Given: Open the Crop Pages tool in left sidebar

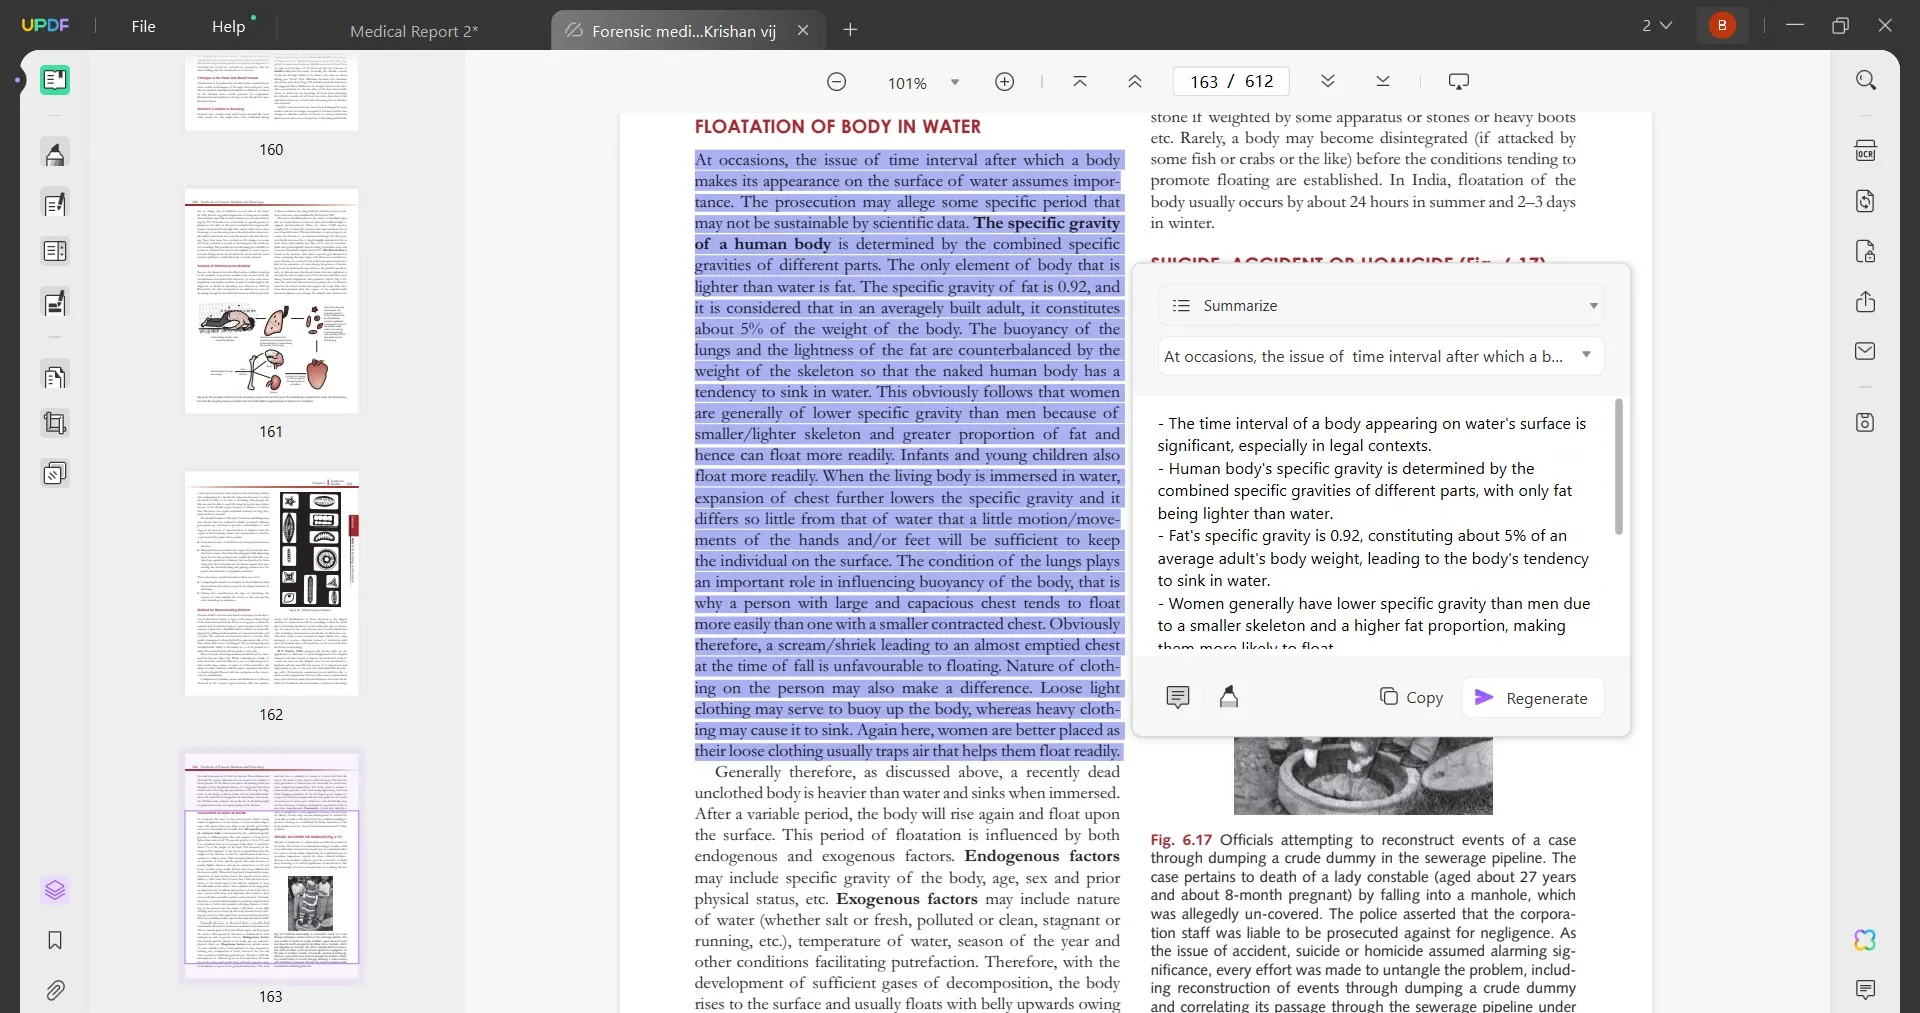Looking at the screenshot, I should tap(55, 424).
